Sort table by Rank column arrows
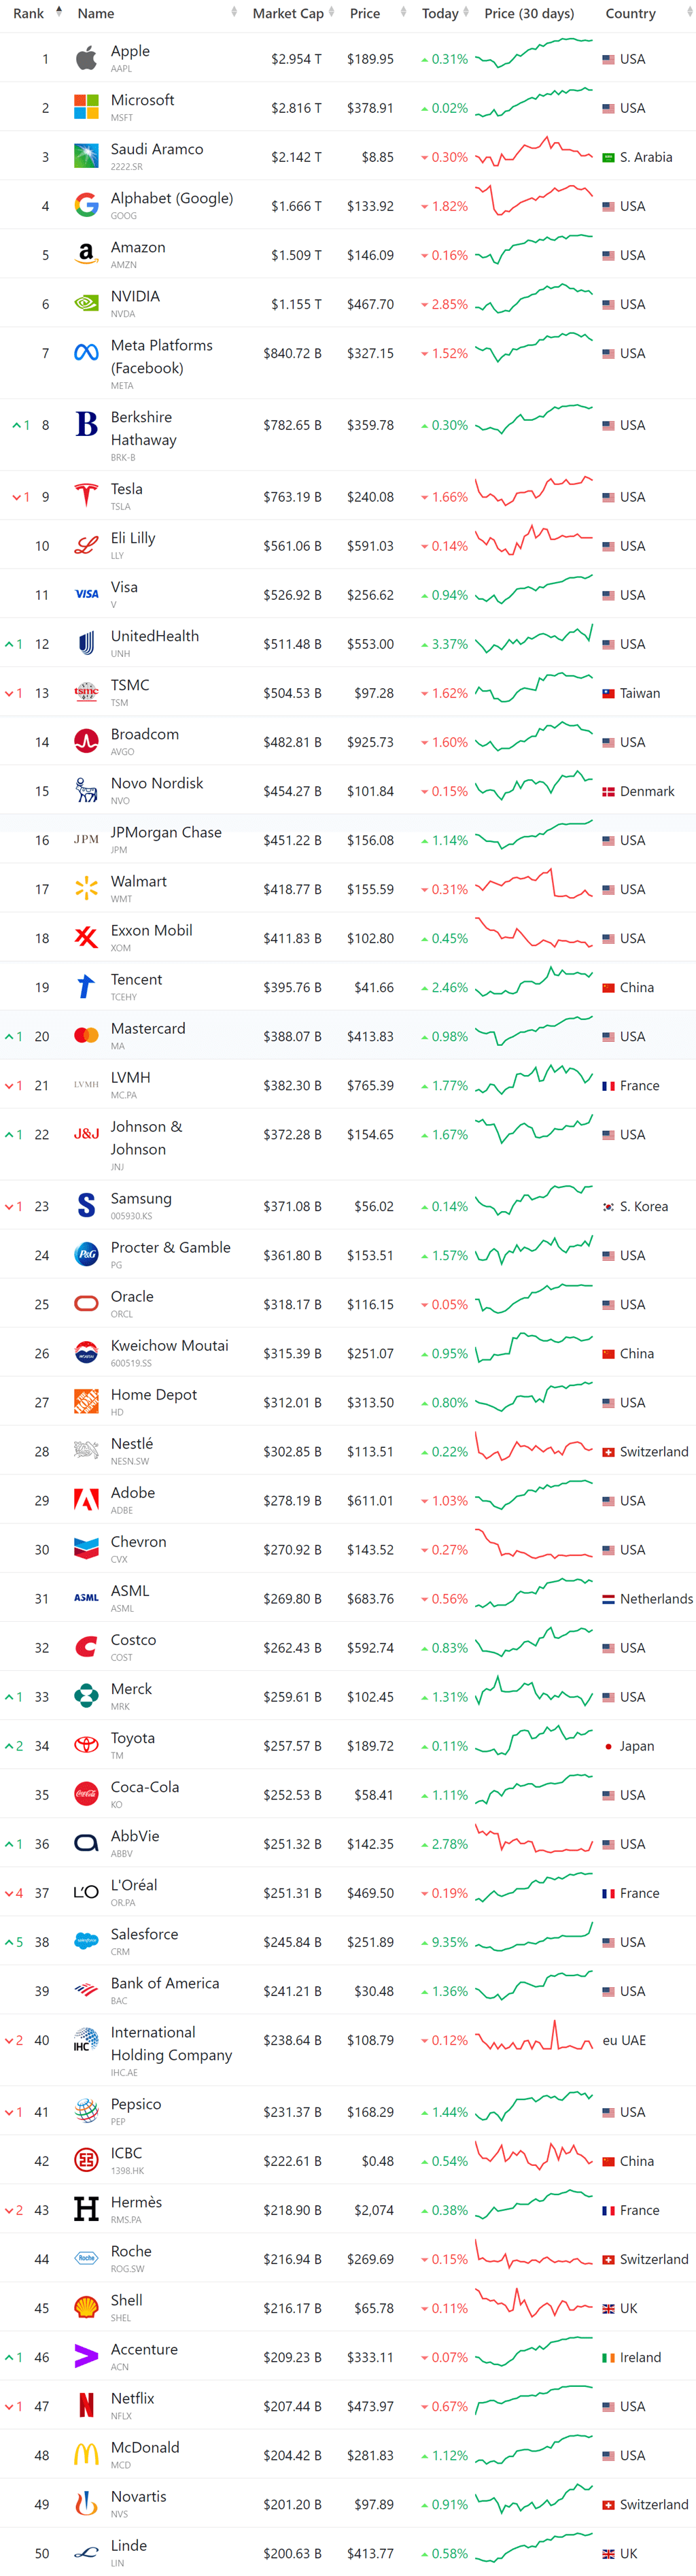 [x=59, y=13]
